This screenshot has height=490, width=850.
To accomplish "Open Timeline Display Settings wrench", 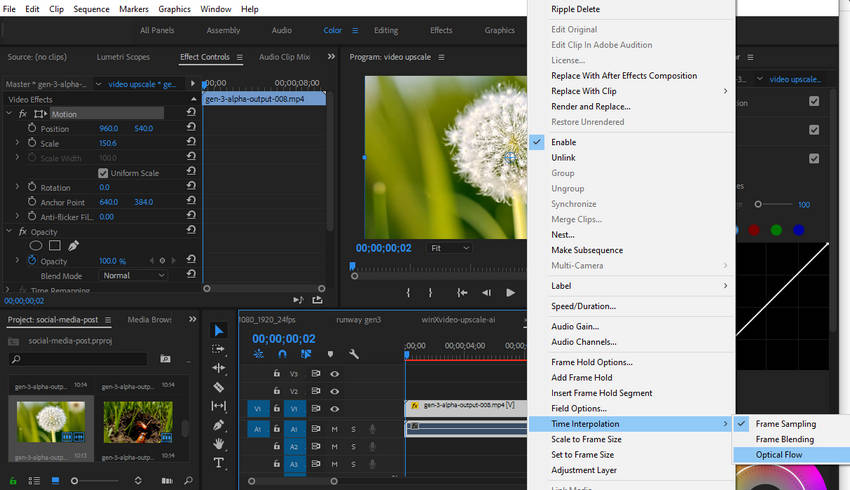I will coord(353,354).
